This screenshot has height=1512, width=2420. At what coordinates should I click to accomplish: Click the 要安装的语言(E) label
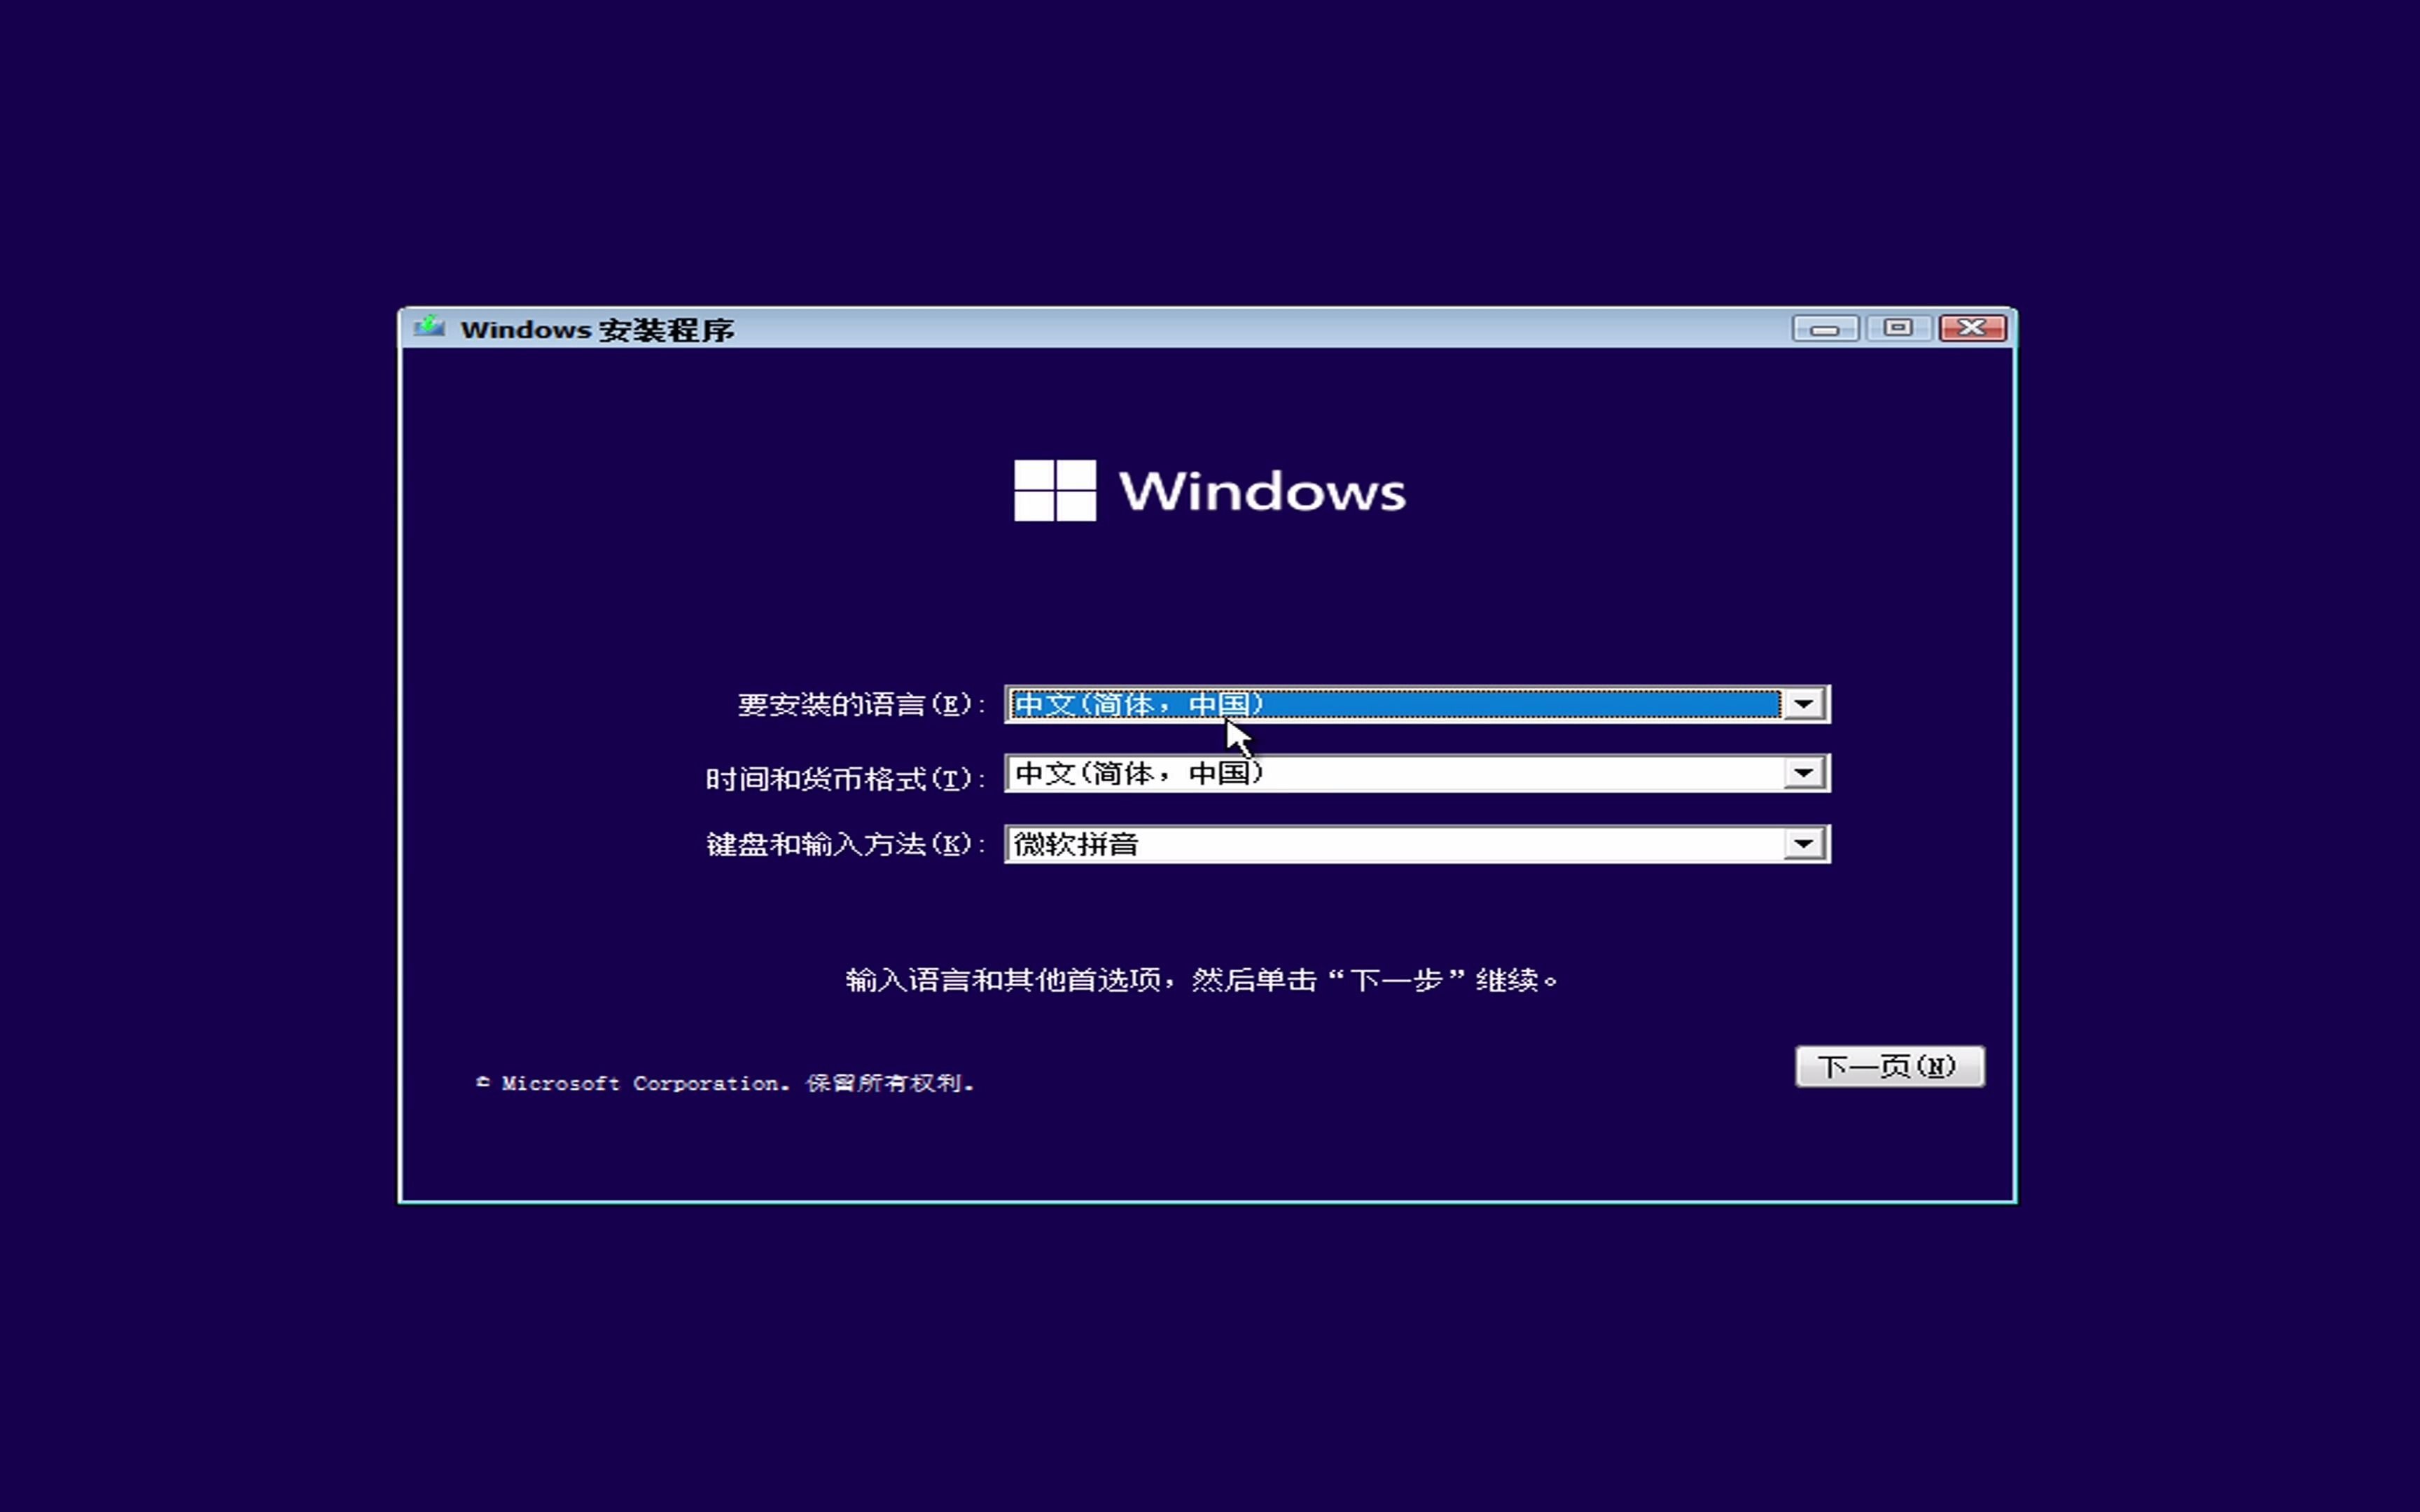pyautogui.click(x=861, y=704)
